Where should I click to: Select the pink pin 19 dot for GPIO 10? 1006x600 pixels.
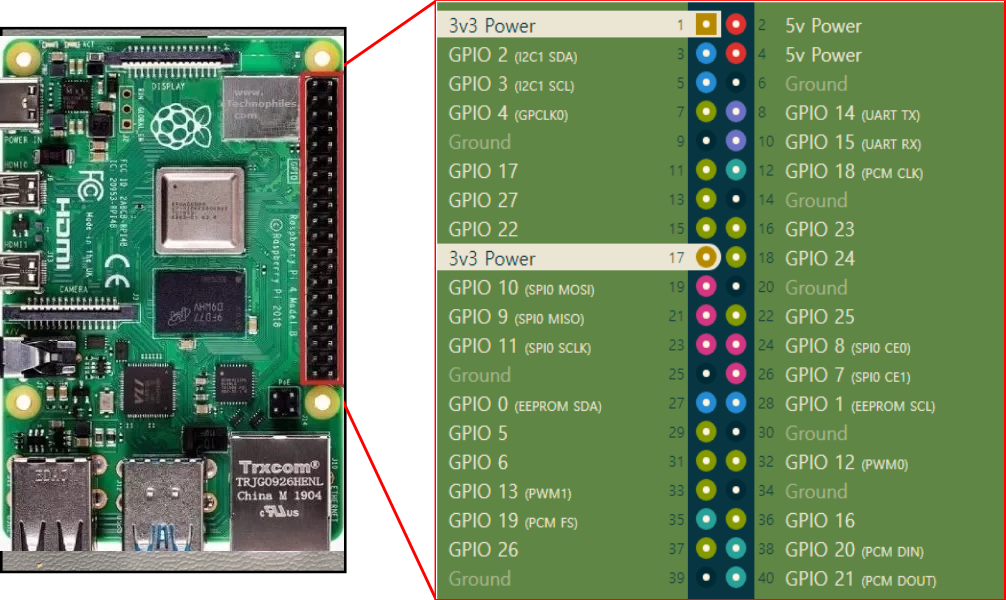(x=706, y=287)
